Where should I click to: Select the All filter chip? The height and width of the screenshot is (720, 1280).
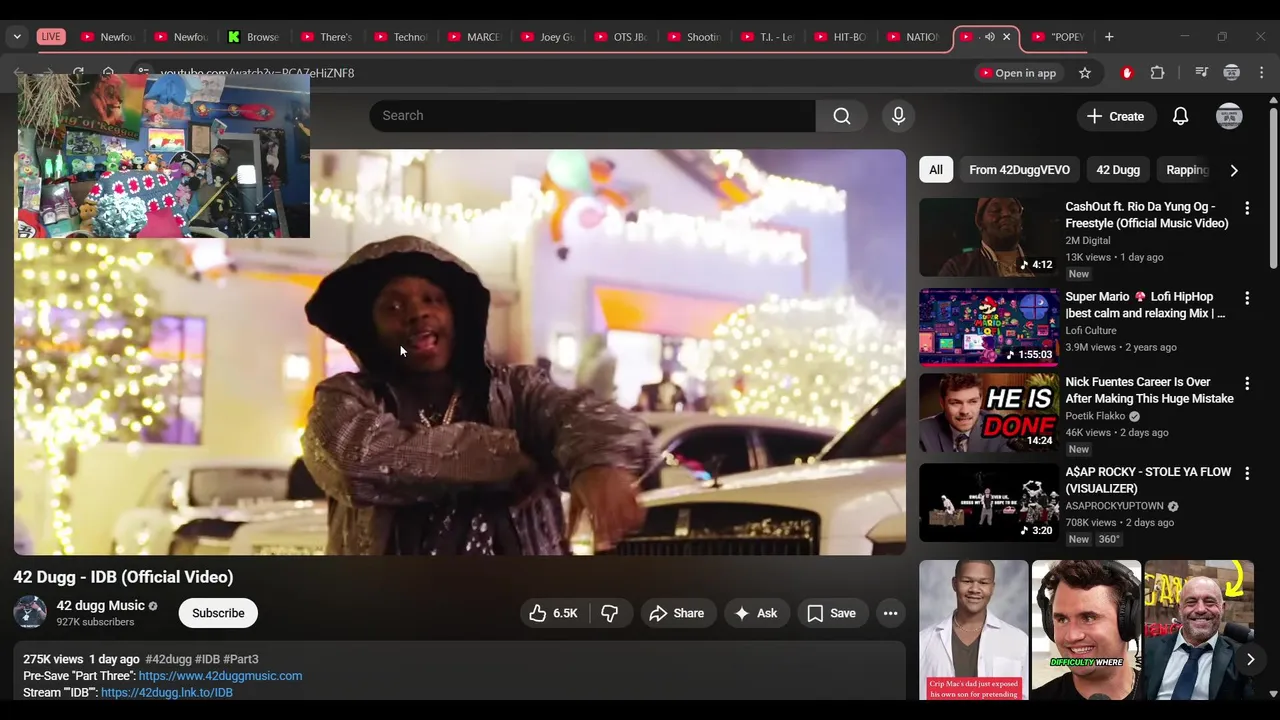936,170
